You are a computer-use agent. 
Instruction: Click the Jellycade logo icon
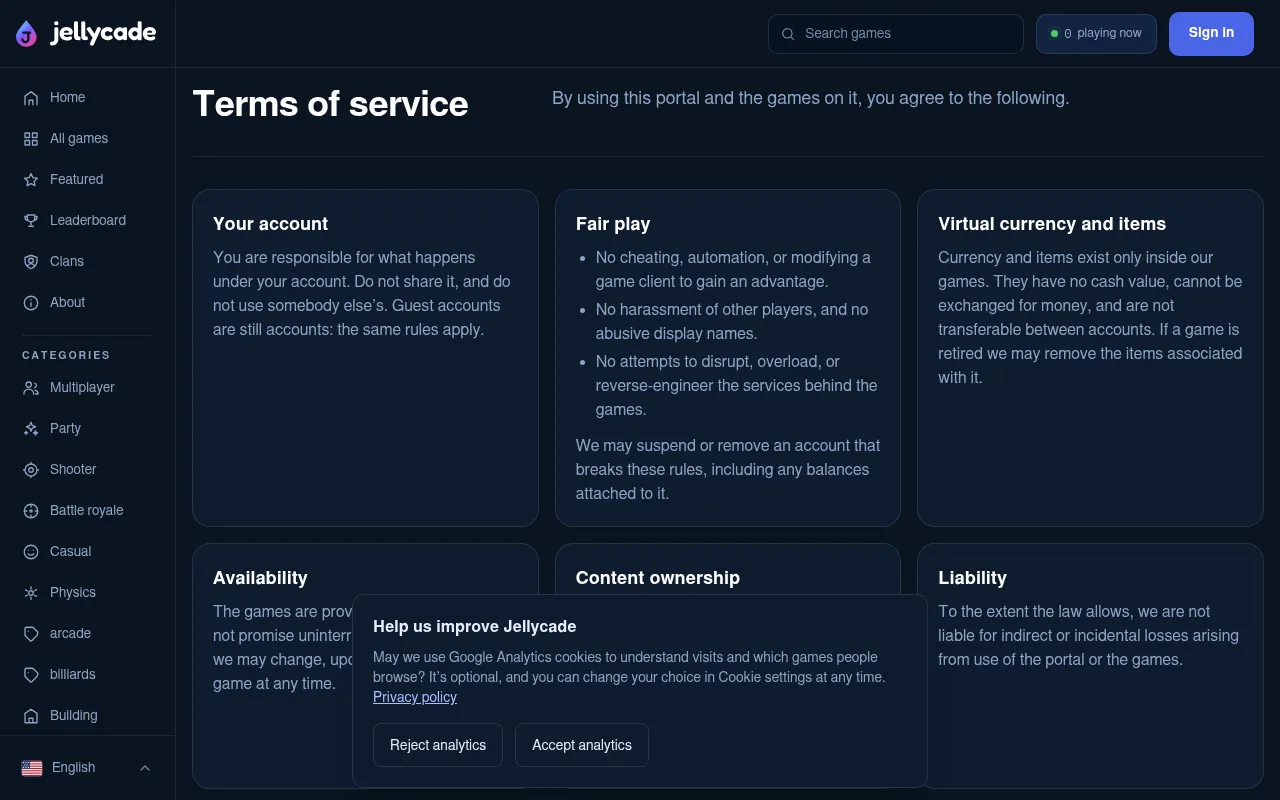(x=27, y=34)
